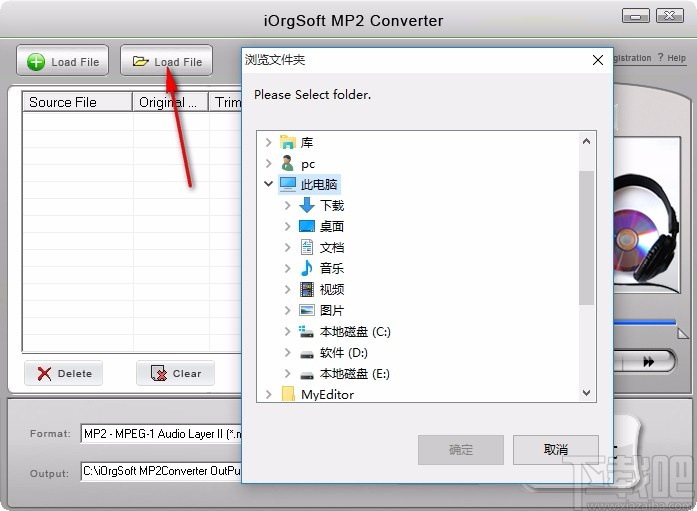Select the 软件 (D:) drive icon
Viewport: 697px width, 511px height.
[307, 354]
